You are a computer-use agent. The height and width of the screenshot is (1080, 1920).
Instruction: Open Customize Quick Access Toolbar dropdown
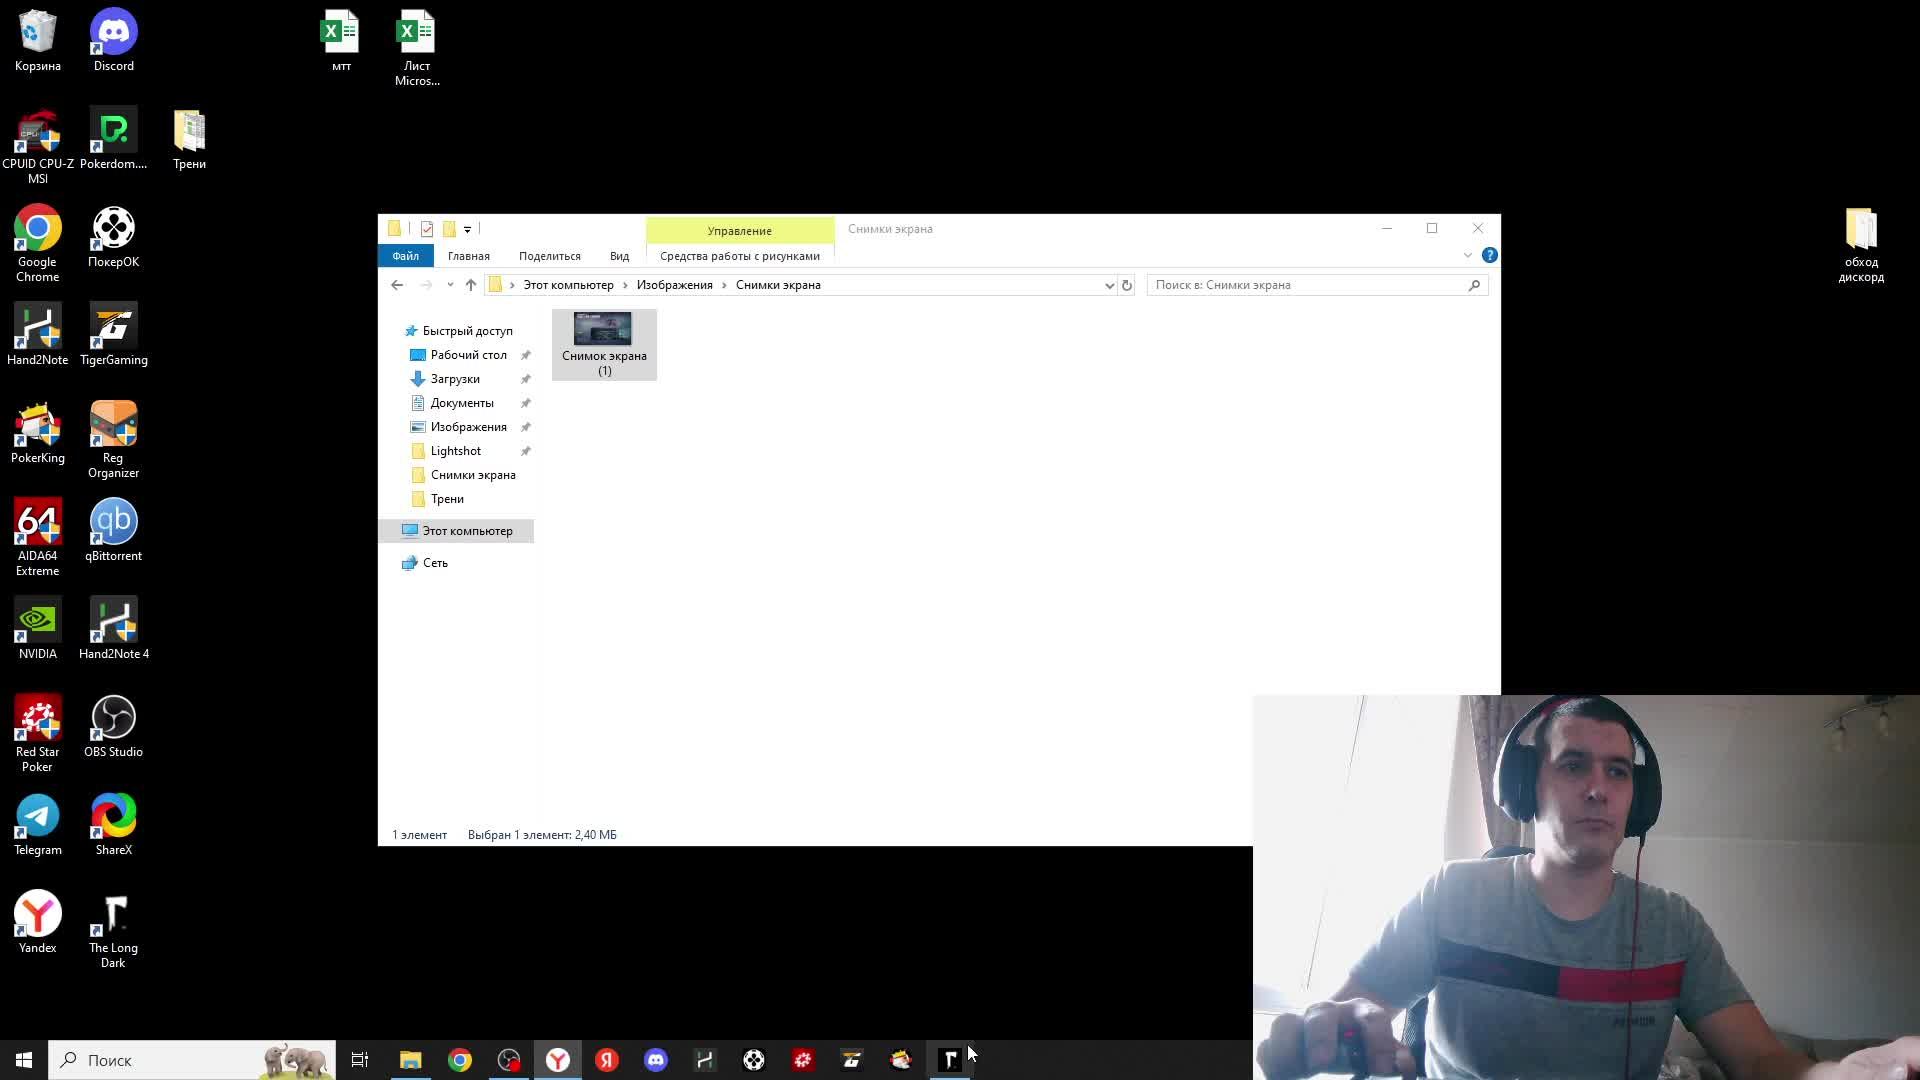pyautogui.click(x=467, y=229)
